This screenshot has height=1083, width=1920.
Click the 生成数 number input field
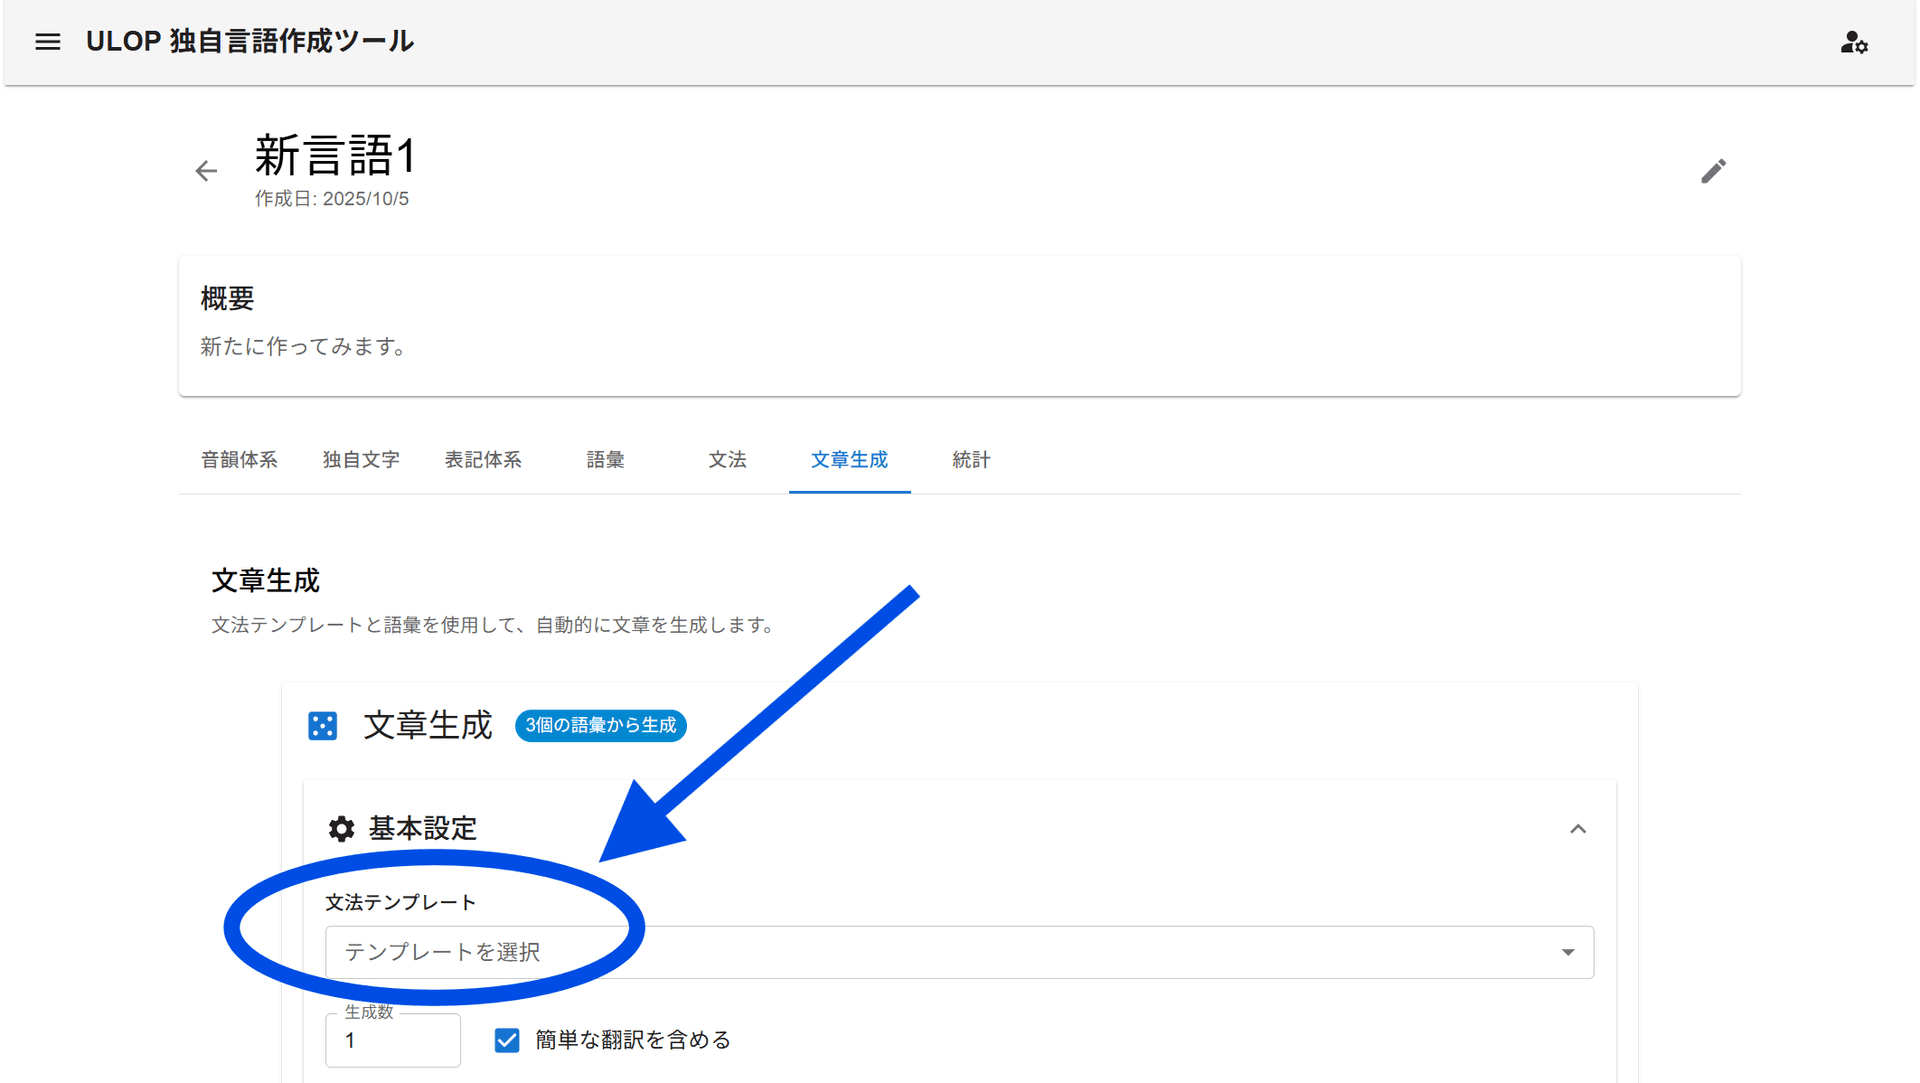392,1041
